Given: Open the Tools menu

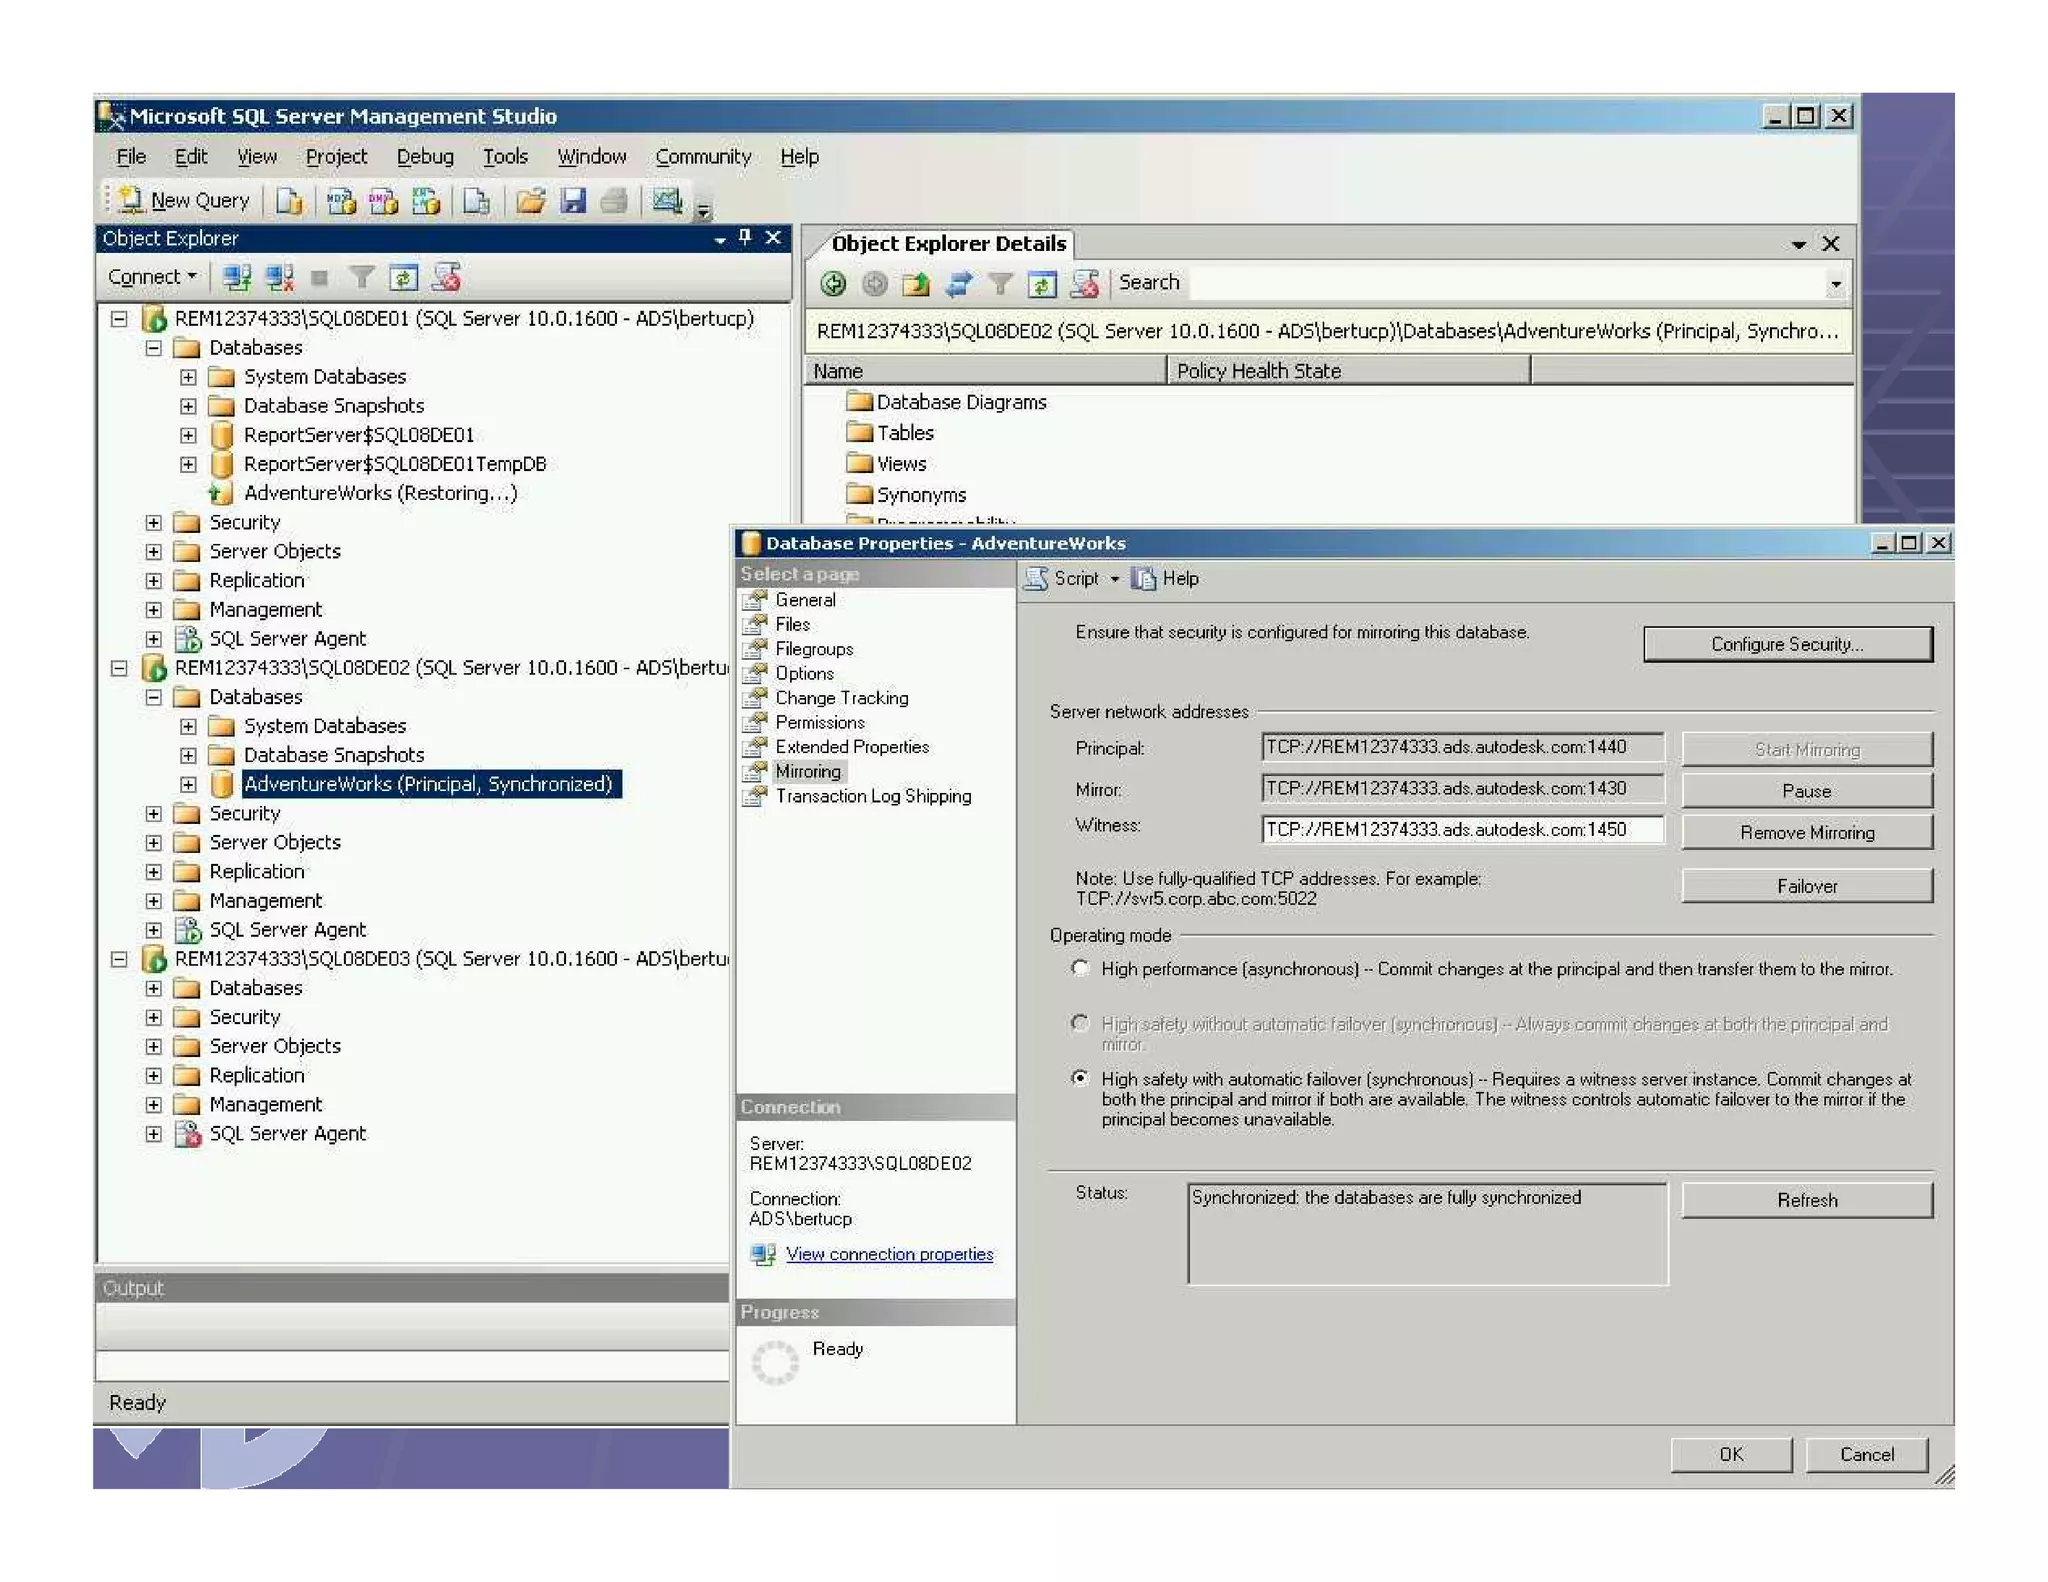Looking at the screenshot, I should point(505,157).
